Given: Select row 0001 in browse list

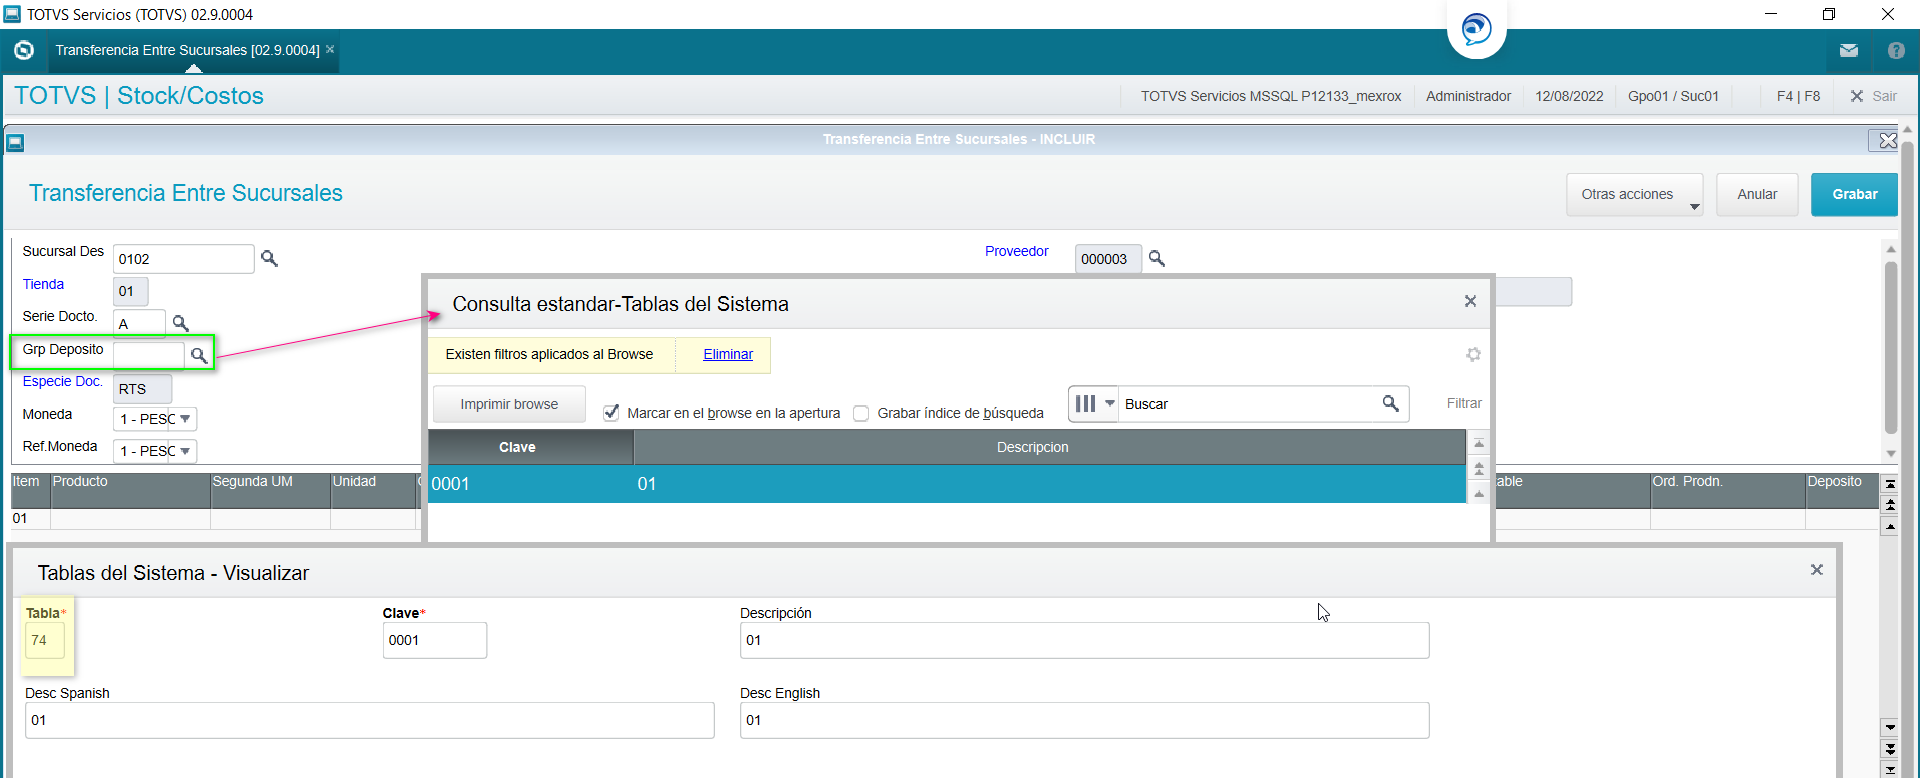Looking at the screenshot, I should 947,484.
